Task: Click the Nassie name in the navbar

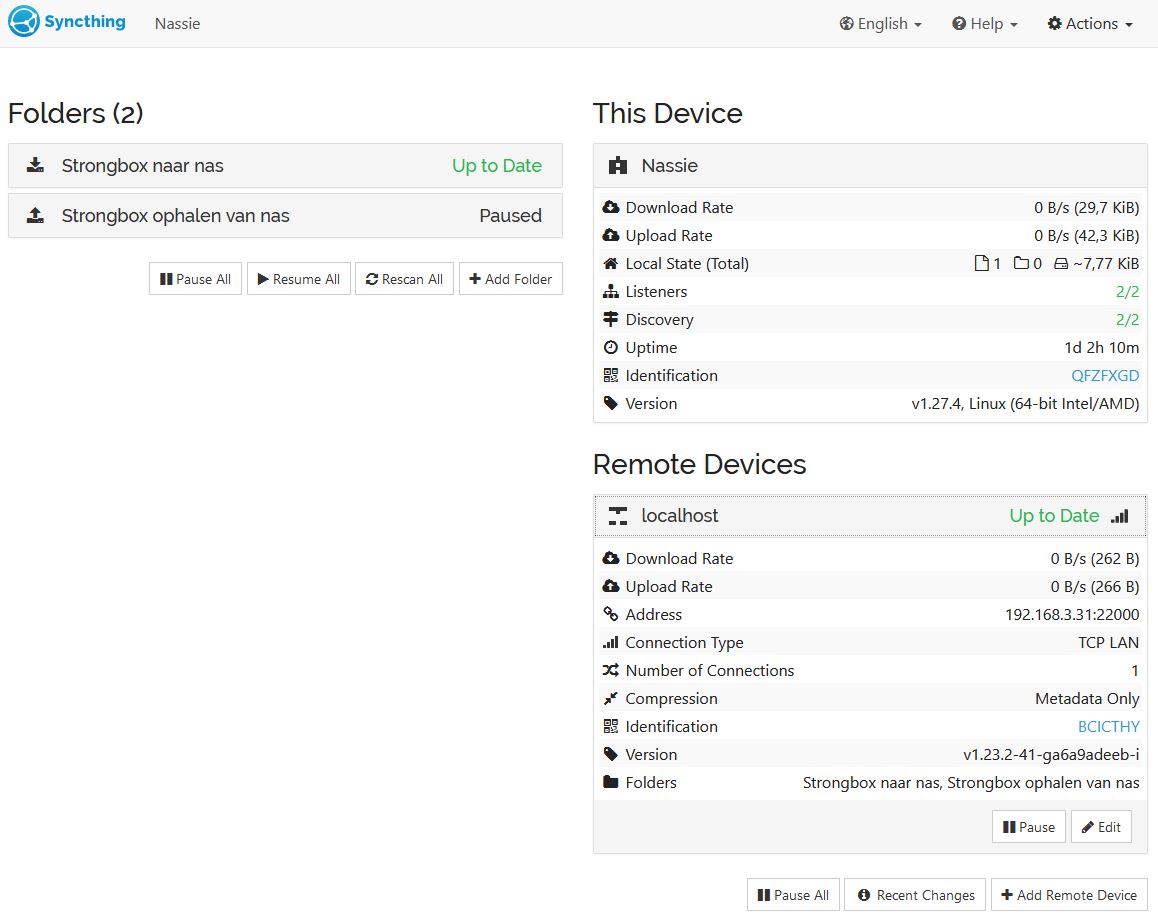Action: tap(177, 24)
